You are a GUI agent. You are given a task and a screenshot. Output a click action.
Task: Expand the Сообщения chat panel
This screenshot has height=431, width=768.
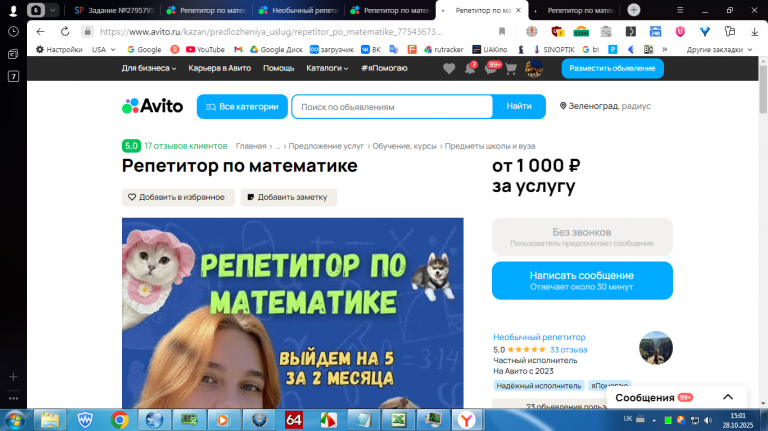tap(728, 397)
